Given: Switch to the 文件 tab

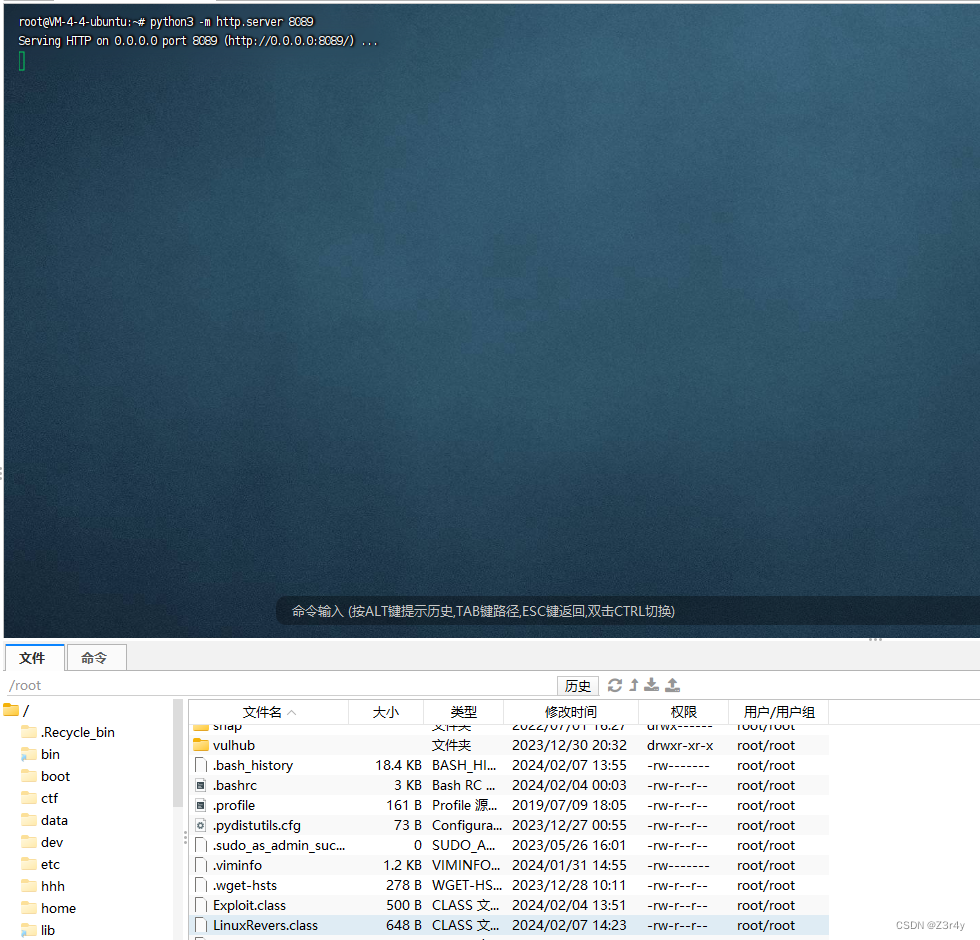Looking at the screenshot, I should [34, 658].
